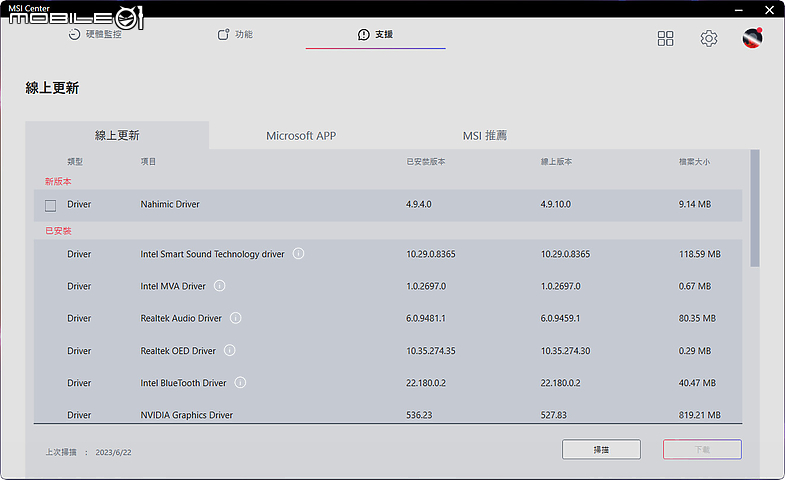
Task: Click the 已安裝版本 column header
Action: click(426, 162)
